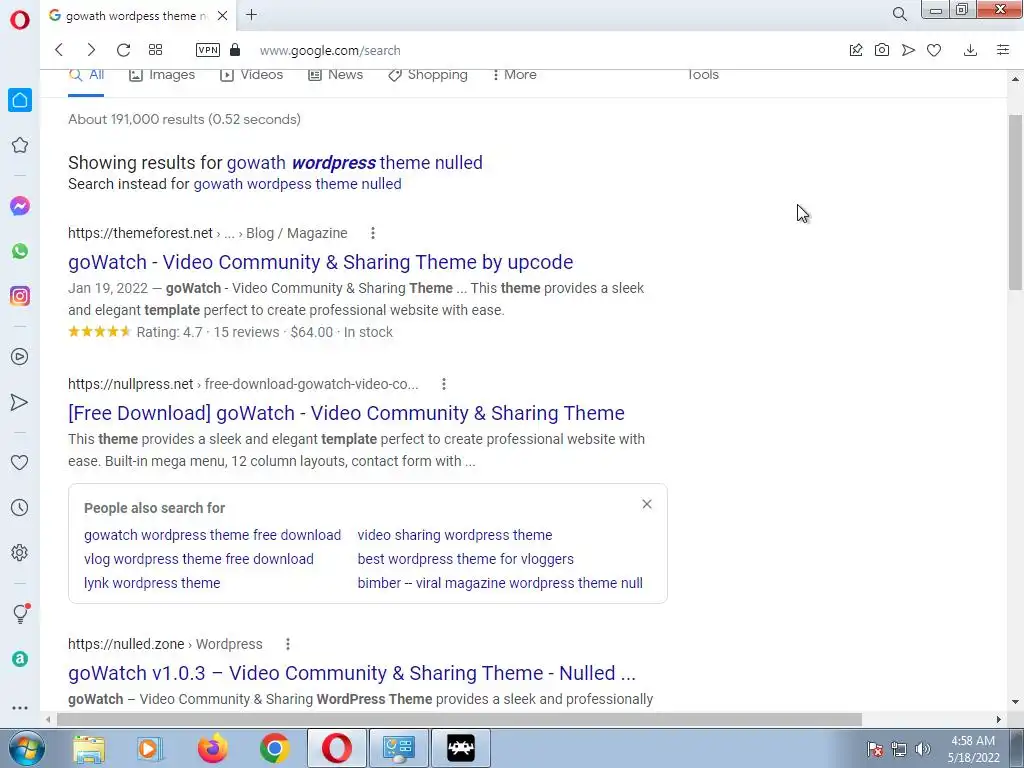Open sidebar Settings gear icon

(x=20, y=552)
